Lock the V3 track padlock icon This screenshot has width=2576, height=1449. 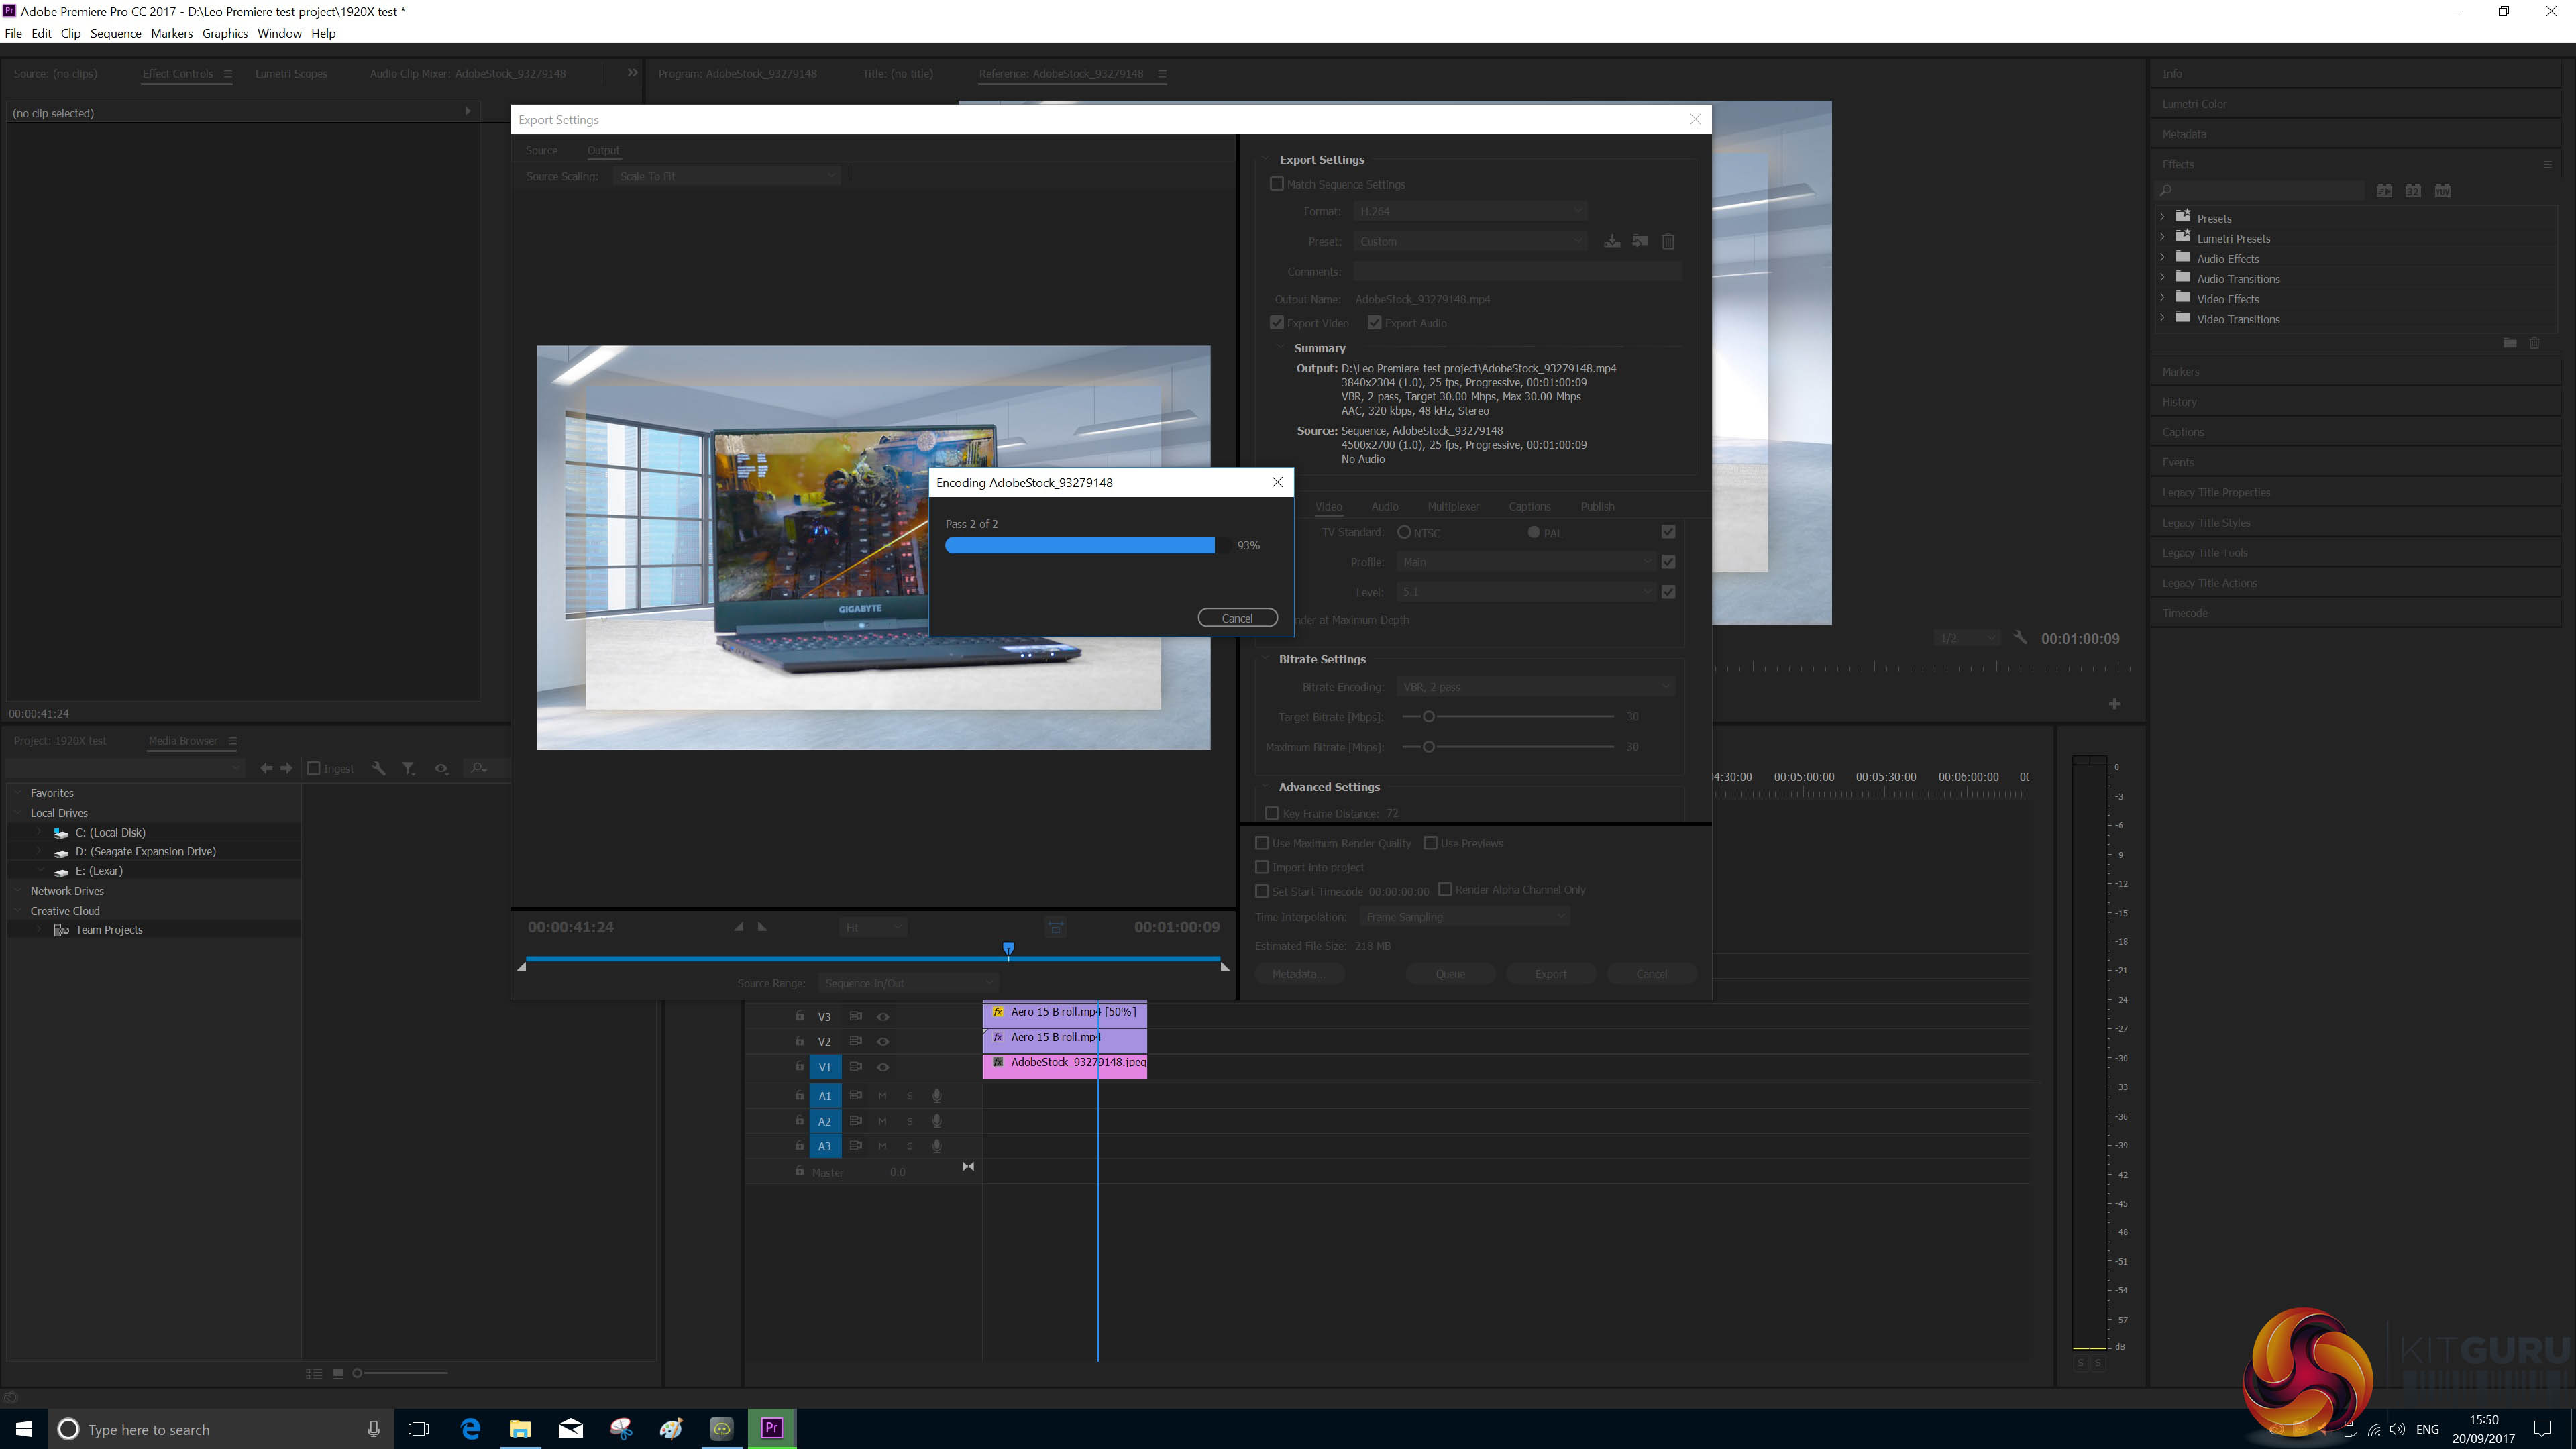799,1016
